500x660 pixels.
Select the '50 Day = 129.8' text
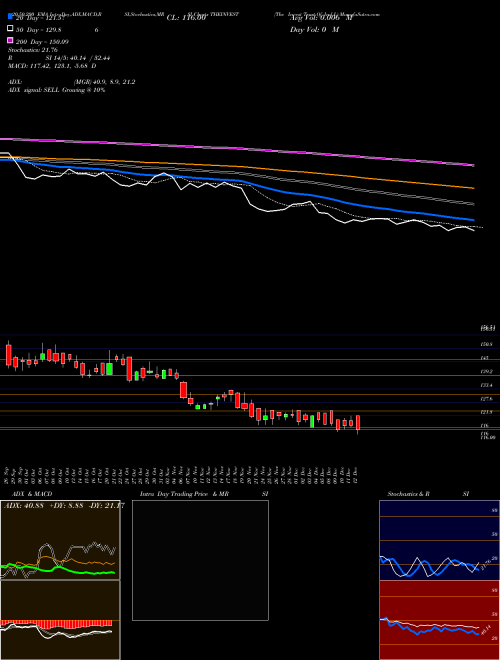37,29
